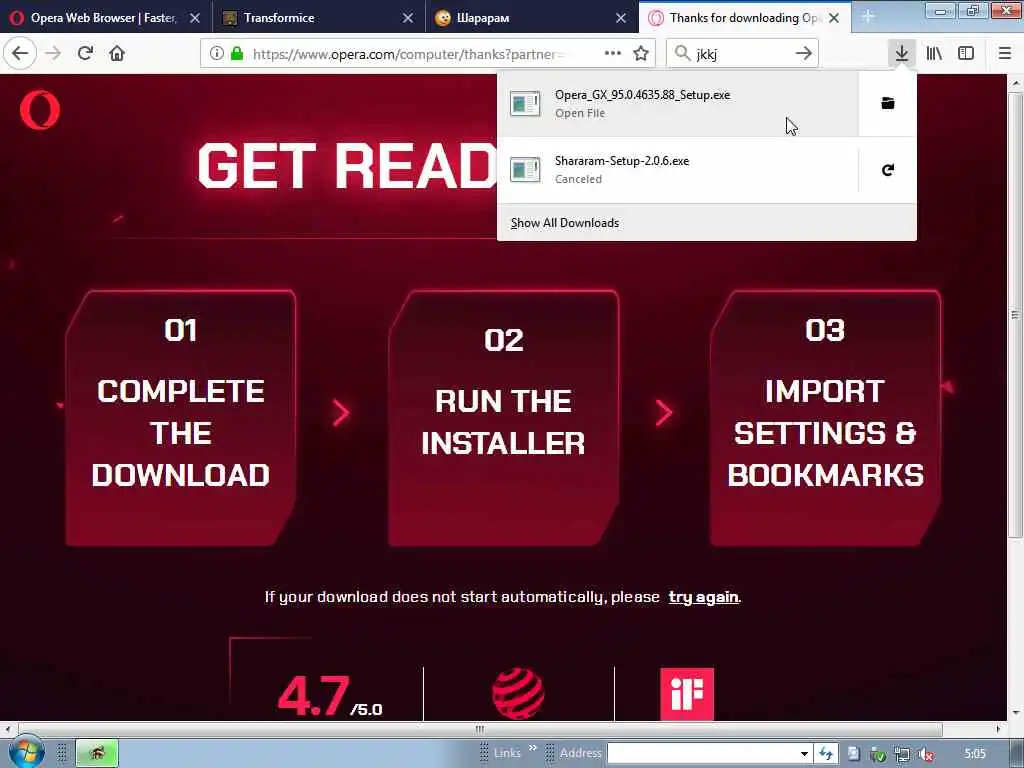1024x768 pixels.
Task: Click the red dot award logo
Action: [518, 694]
